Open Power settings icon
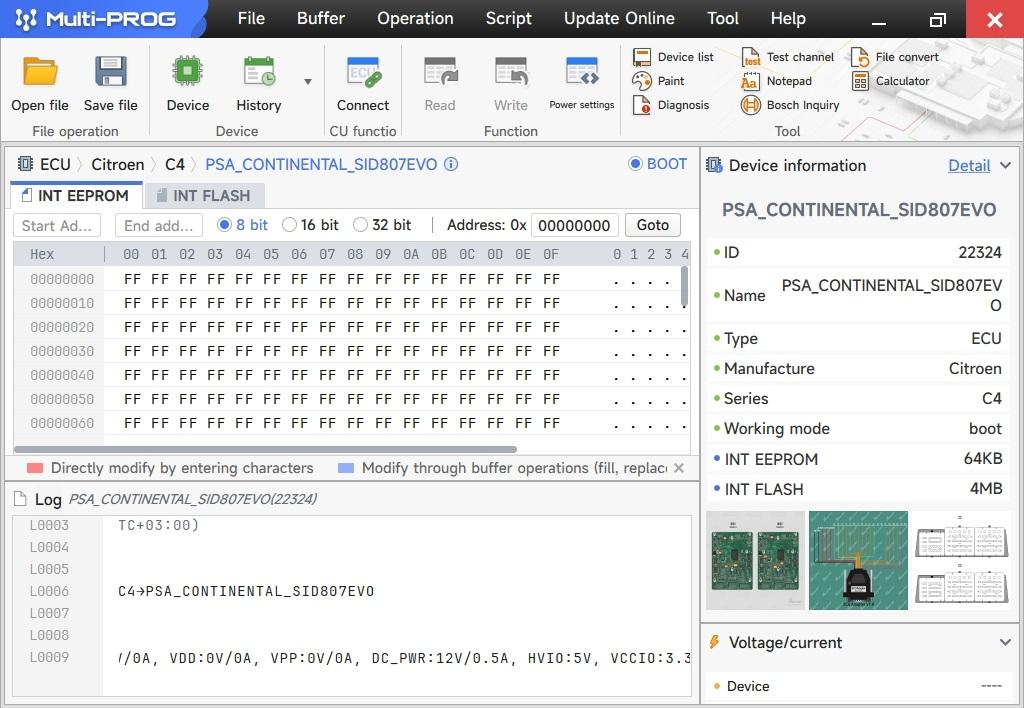1024x708 pixels. (x=582, y=72)
